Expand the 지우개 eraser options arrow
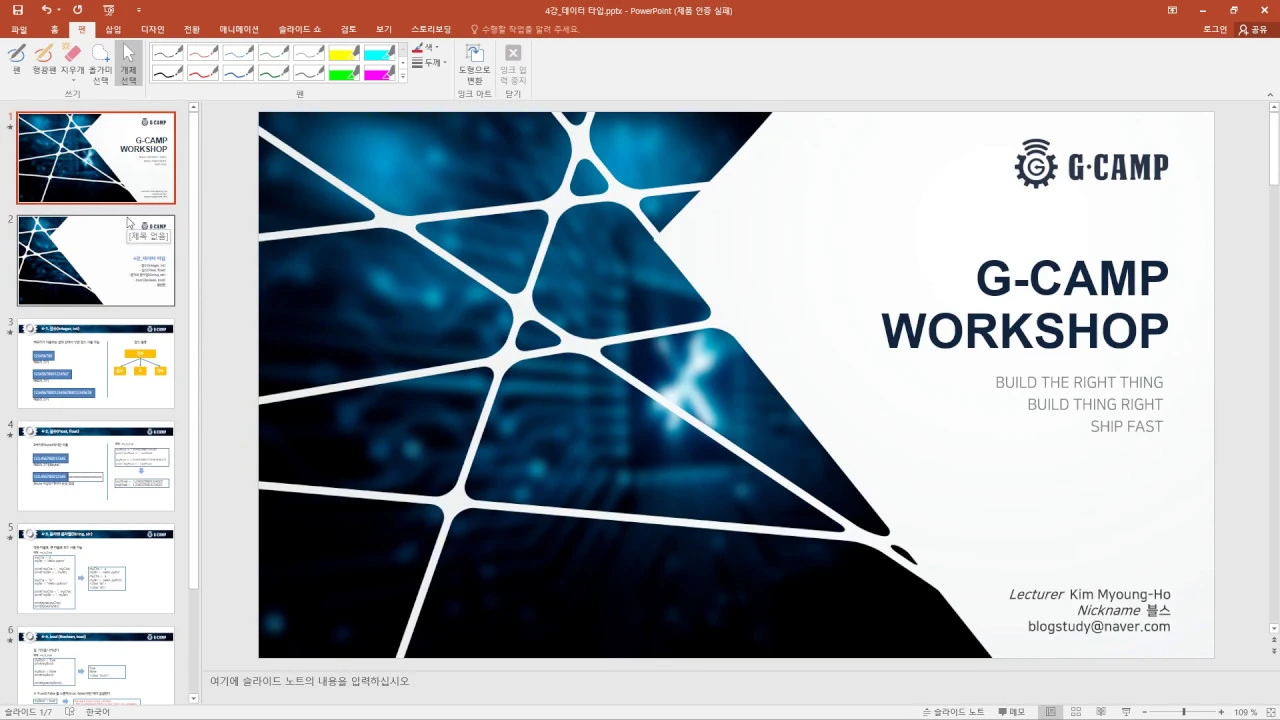This screenshot has width=1280, height=720. (x=72, y=80)
